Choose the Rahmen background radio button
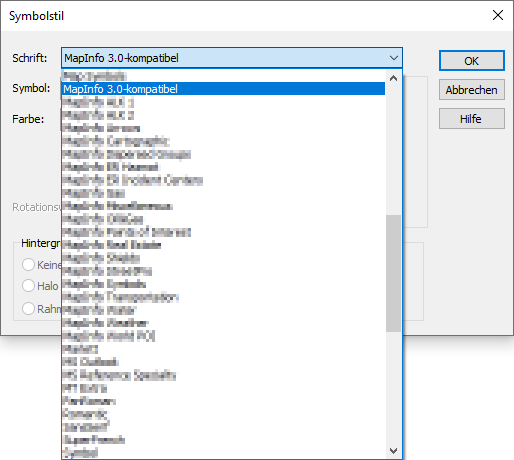Screen dimensions: 514x460 pos(28,308)
